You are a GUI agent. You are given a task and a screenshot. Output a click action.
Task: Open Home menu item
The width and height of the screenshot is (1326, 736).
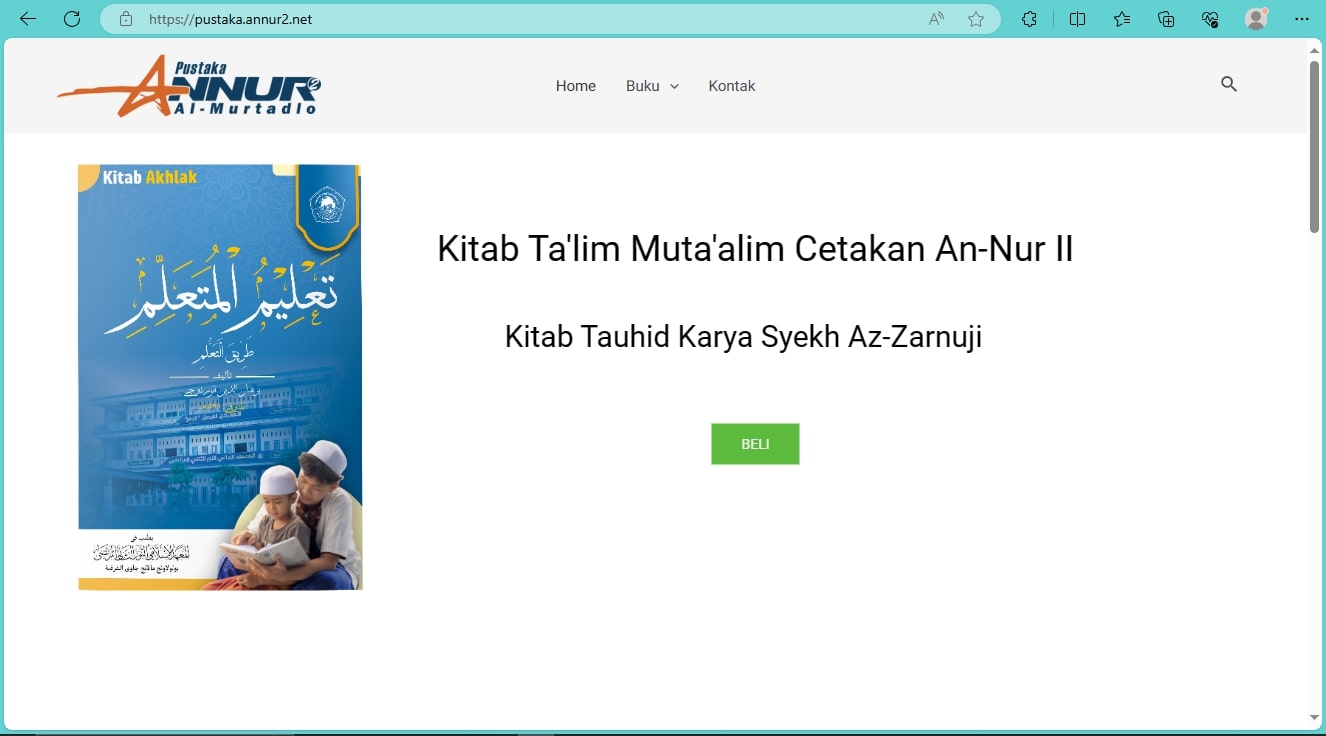[x=576, y=86]
